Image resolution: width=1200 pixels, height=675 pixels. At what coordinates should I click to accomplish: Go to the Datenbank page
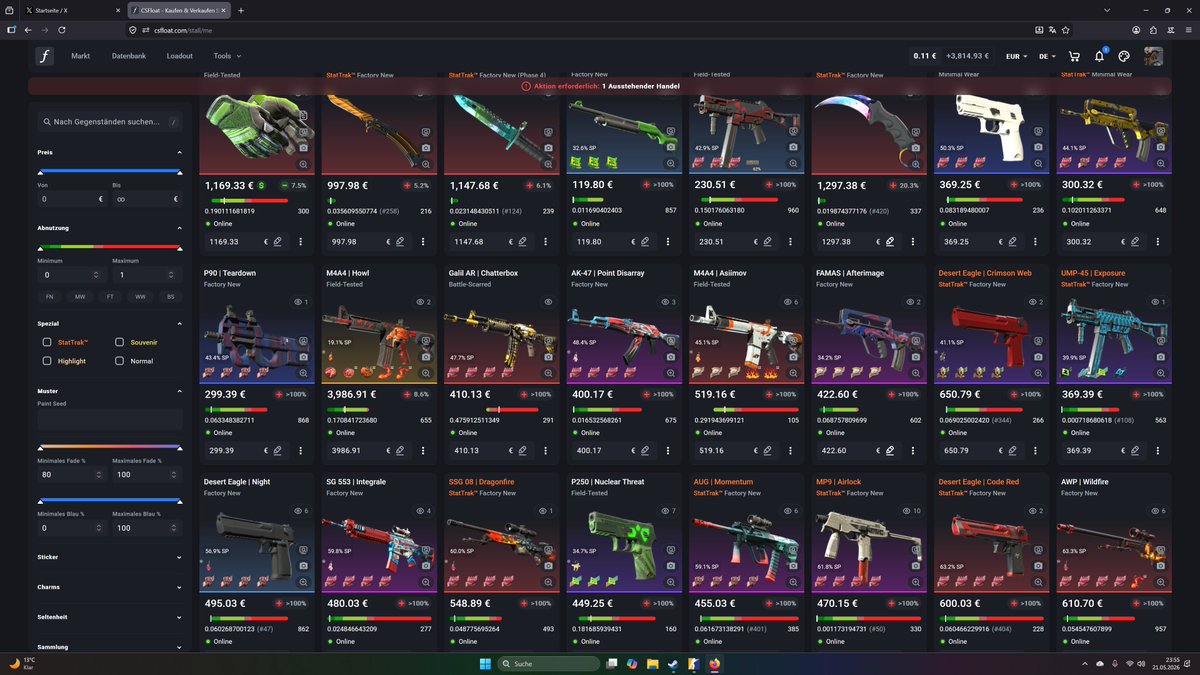click(x=129, y=56)
